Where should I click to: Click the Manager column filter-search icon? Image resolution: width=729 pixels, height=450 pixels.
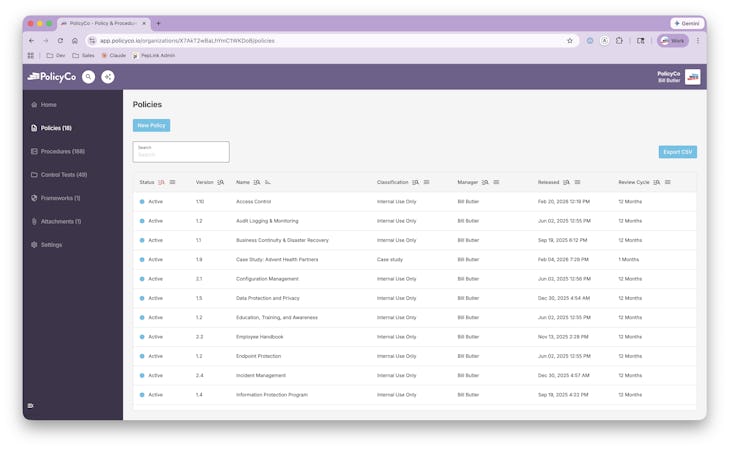click(485, 182)
